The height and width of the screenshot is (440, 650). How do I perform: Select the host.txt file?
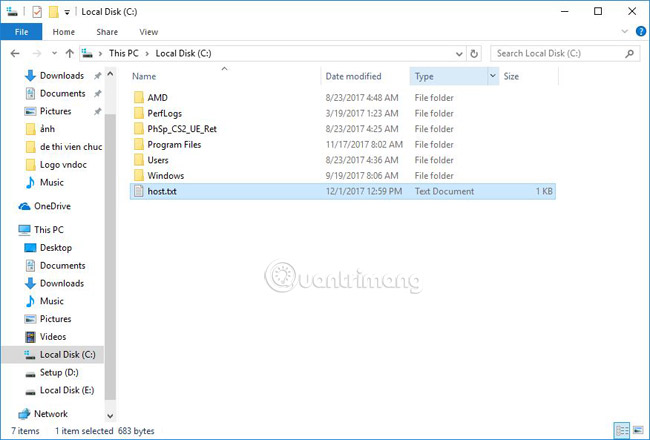click(342, 191)
